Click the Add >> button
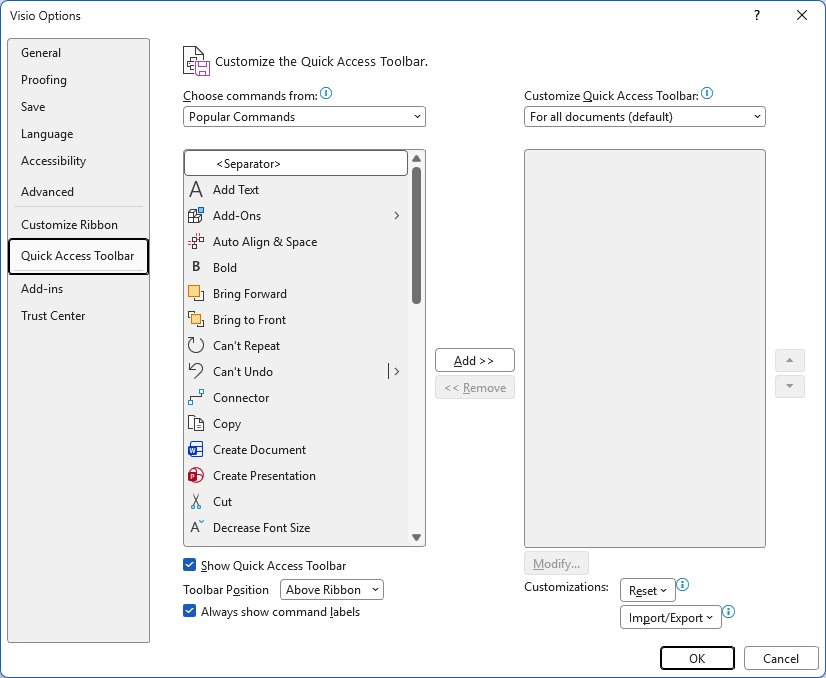826x678 pixels. pyautogui.click(x=475, y=360)
